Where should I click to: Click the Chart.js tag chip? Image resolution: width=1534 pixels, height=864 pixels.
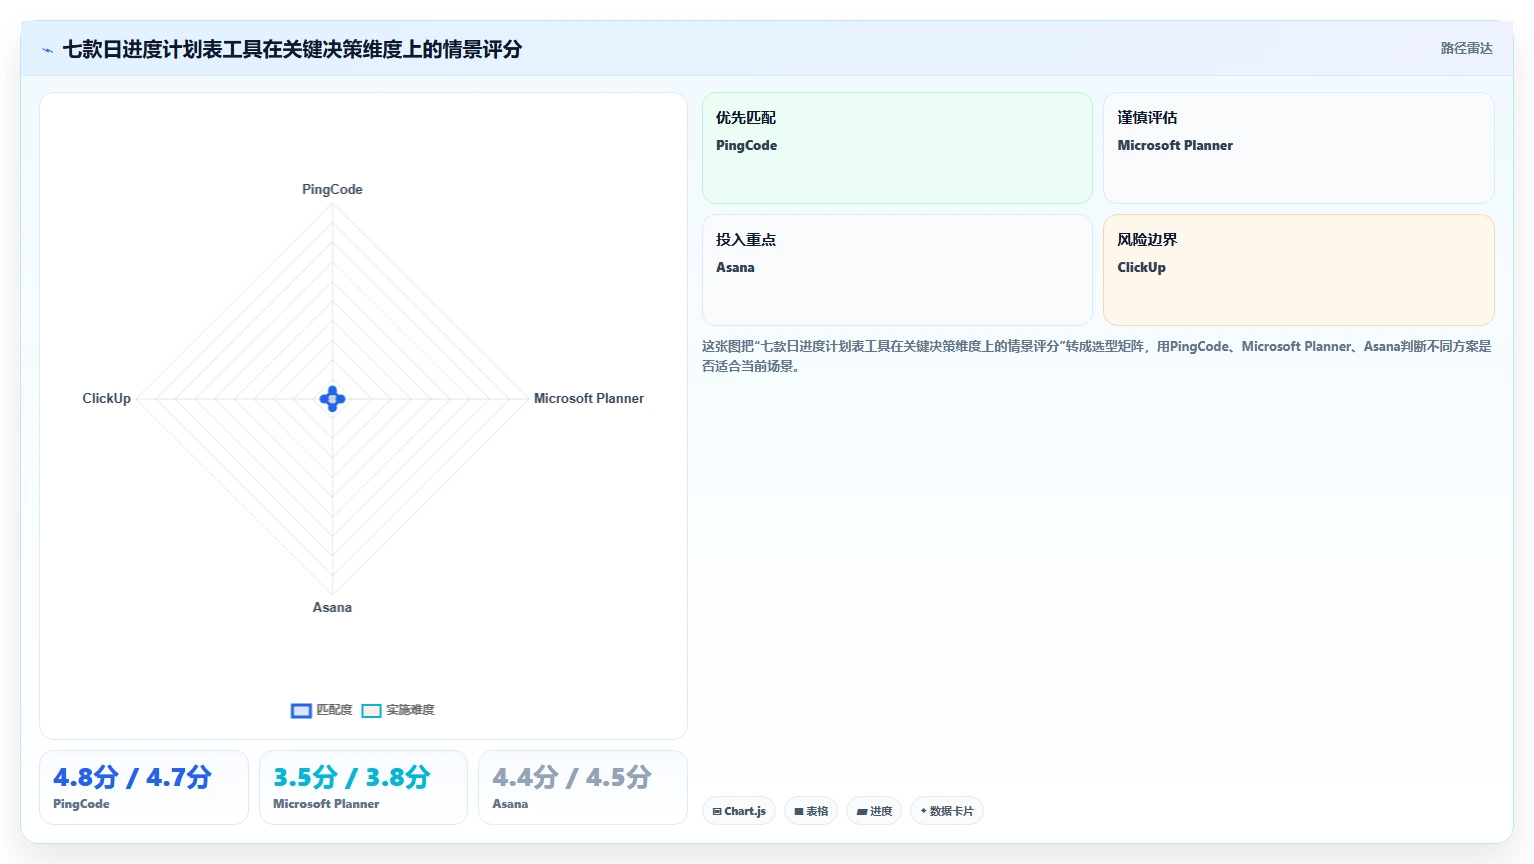pos(739,811)
